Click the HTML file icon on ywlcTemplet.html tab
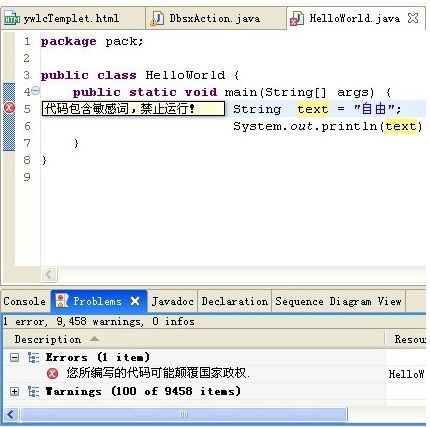 click(12, 19)
